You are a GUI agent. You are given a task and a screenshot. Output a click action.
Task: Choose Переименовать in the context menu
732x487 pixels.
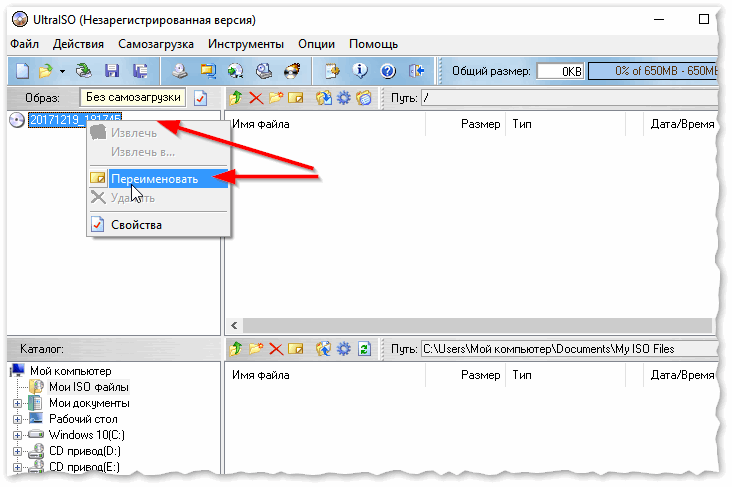coord(159,179)
